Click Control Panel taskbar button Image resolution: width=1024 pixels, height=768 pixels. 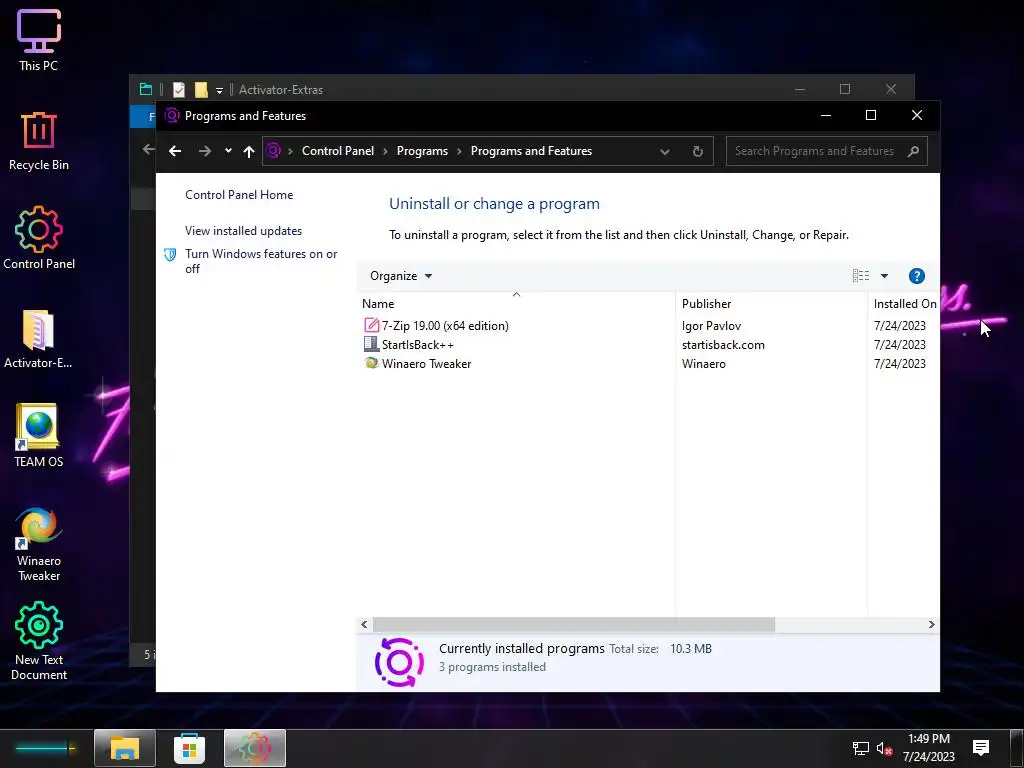[255, 748]
